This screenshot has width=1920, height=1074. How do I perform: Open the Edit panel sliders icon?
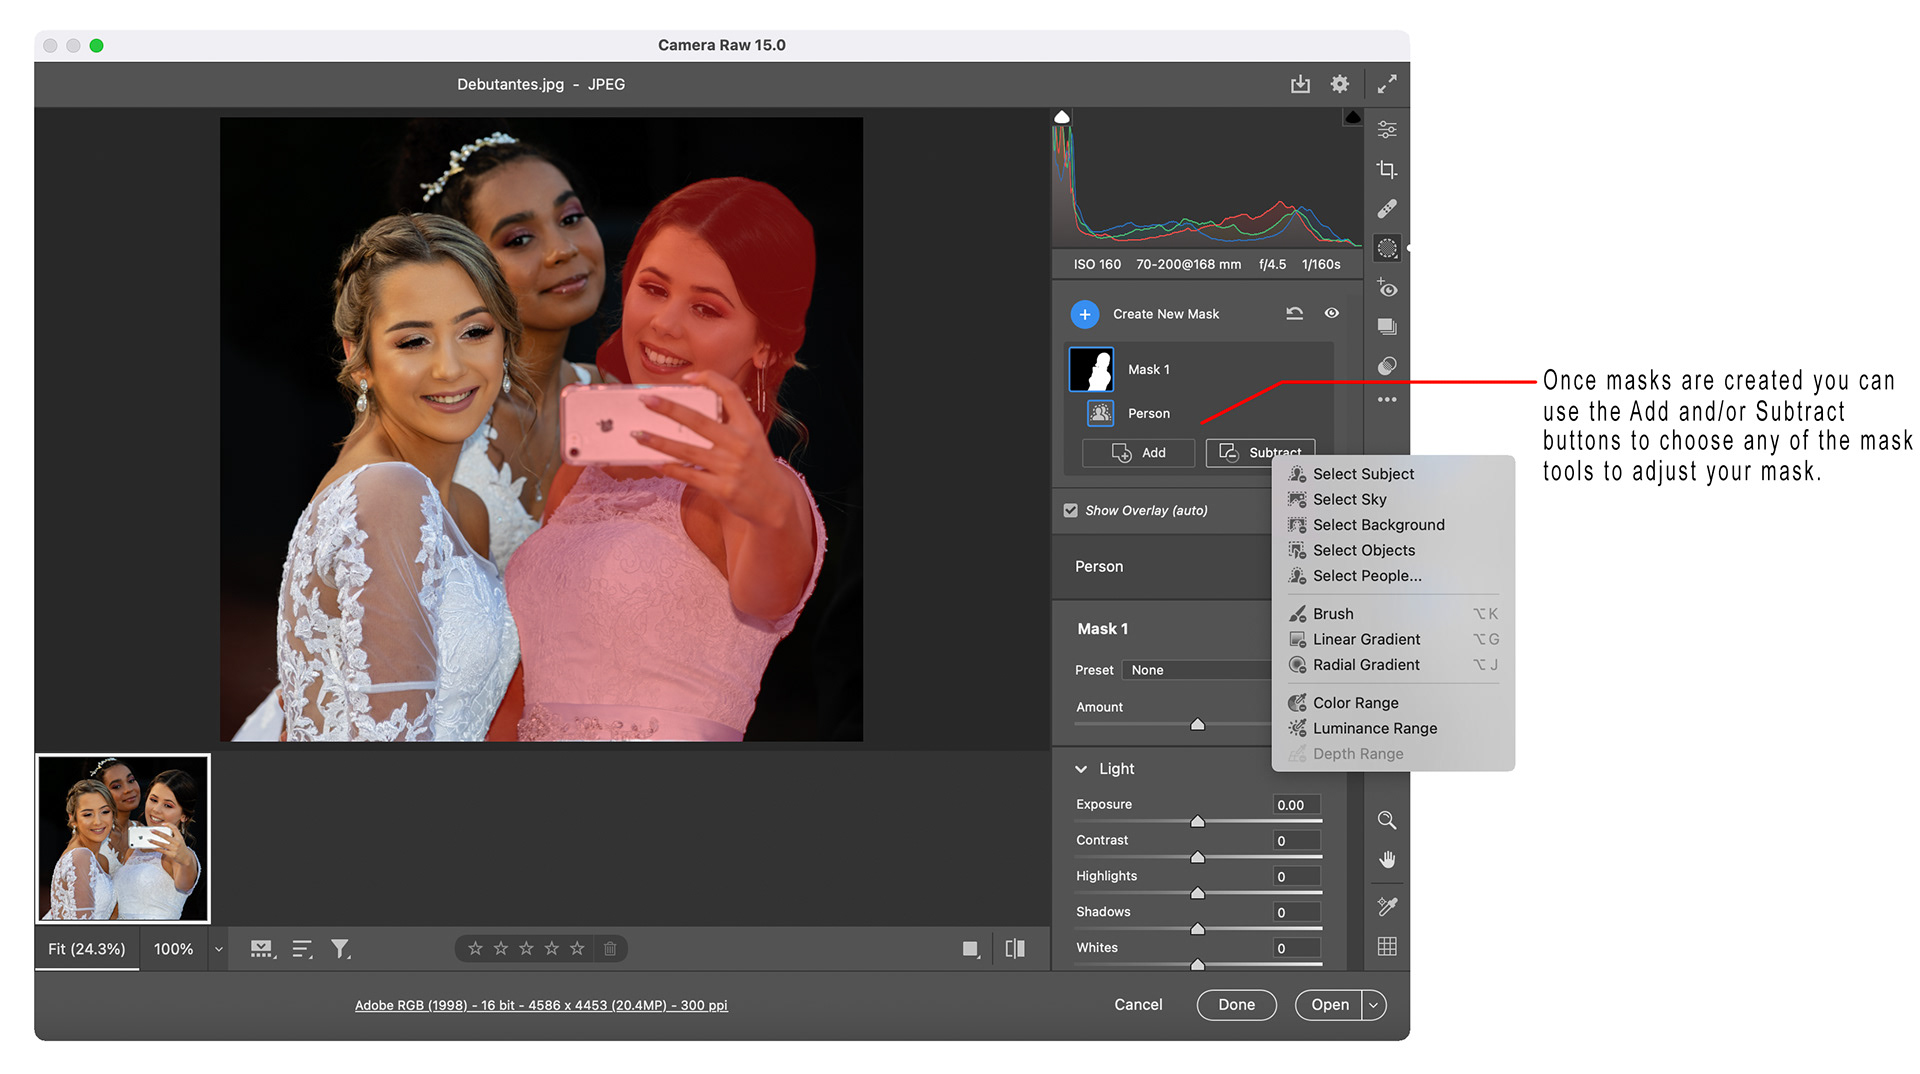[1387, 130]
